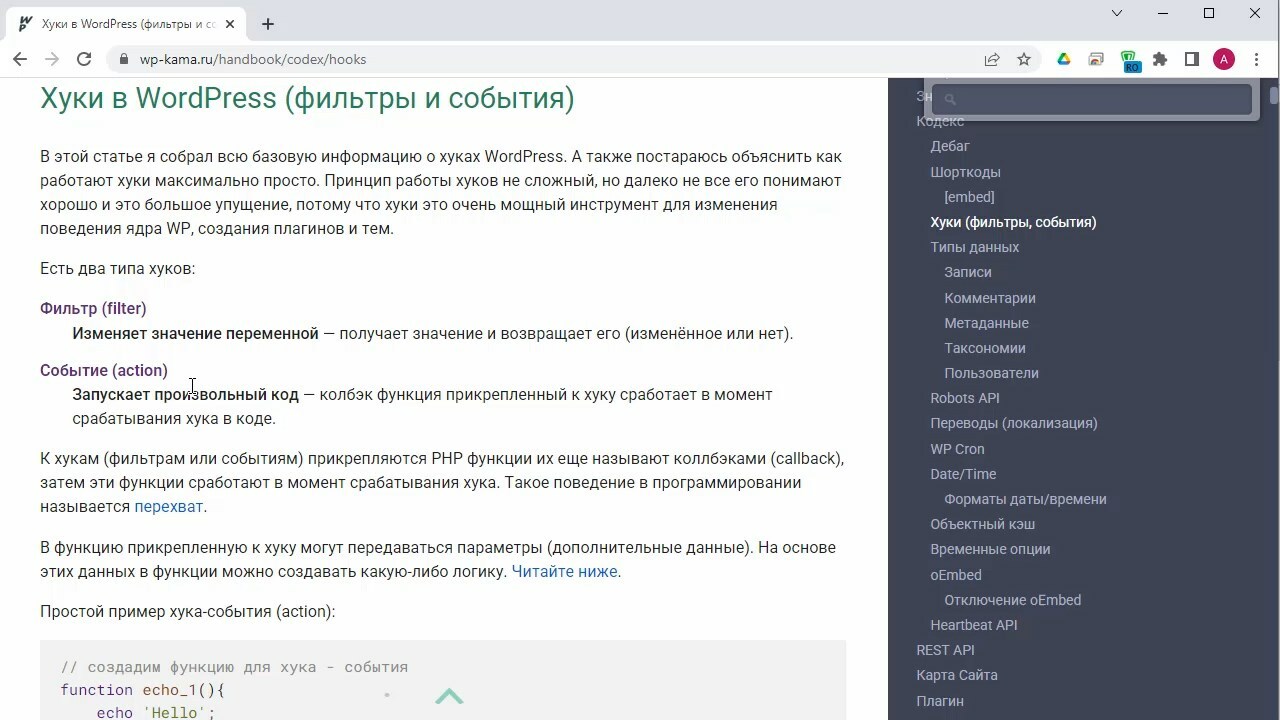The height and width of the screenshot is (720, 1280).
Task: Open 'Шорткоды' sidebar item
Action: pyautogui.click(x=965, y=172)
